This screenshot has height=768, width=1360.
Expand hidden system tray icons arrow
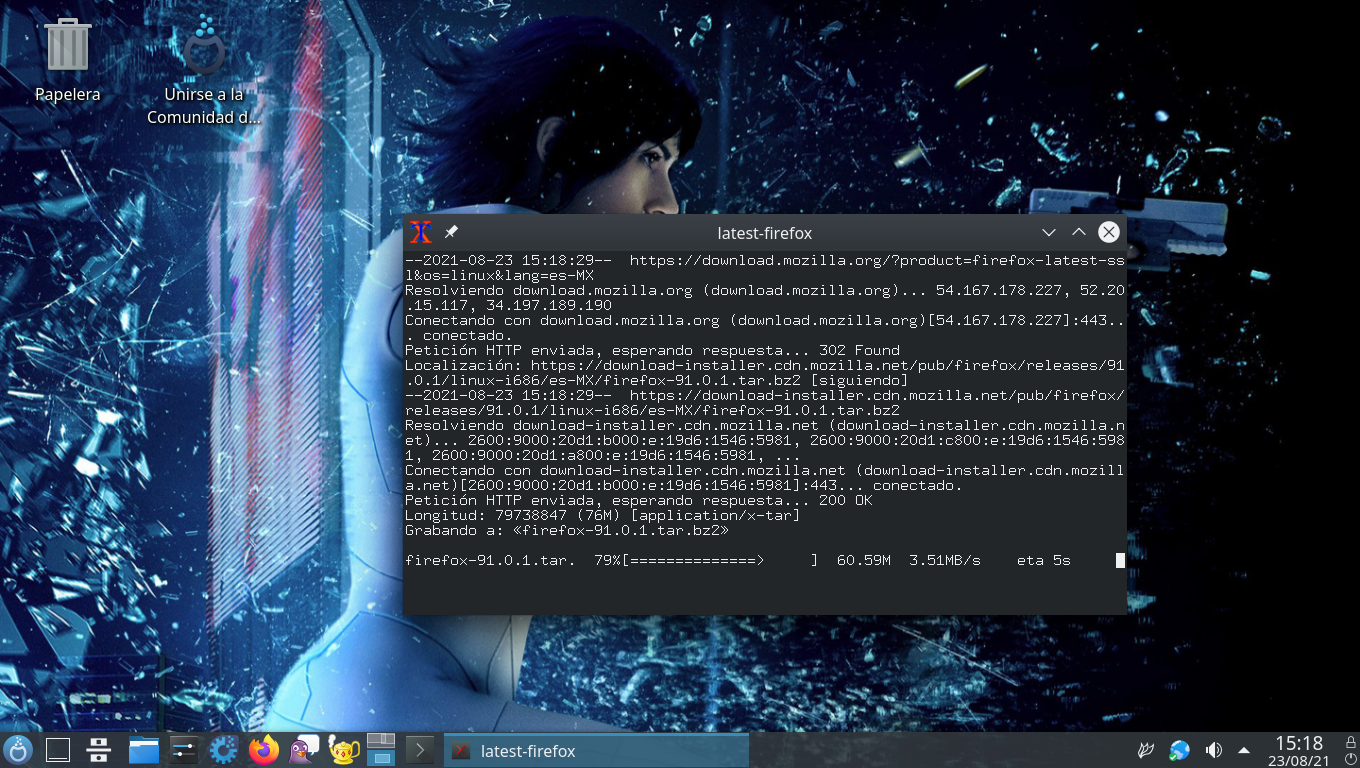point(1244,750)
